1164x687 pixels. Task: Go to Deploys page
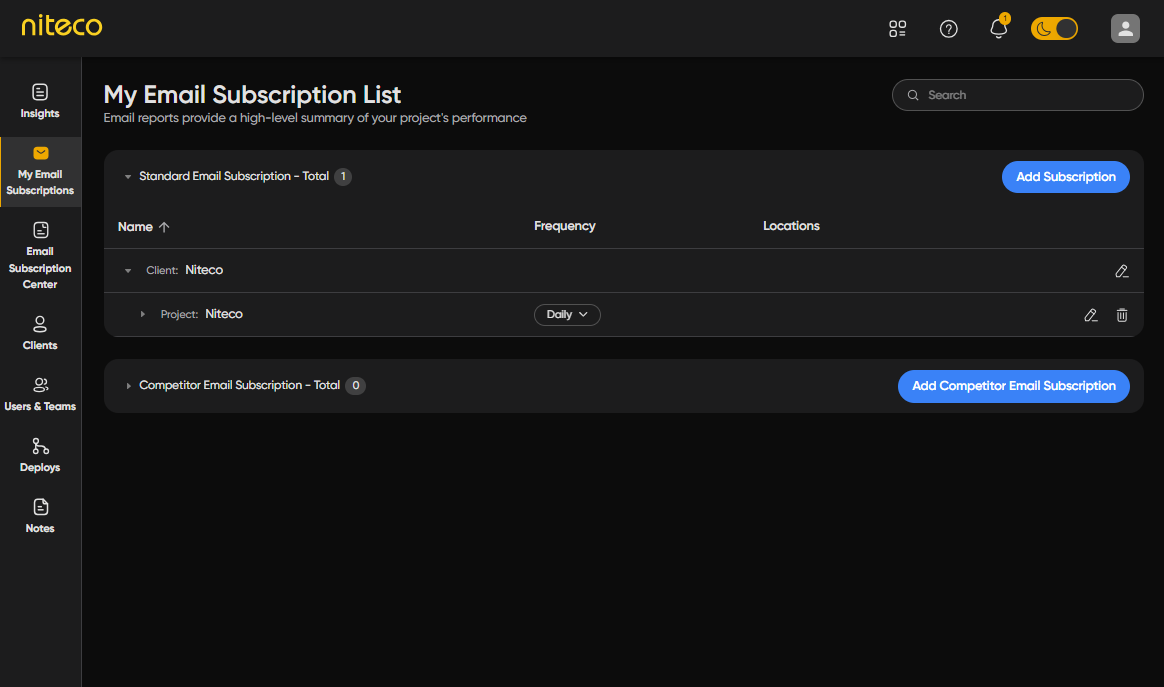coord(40,455)
